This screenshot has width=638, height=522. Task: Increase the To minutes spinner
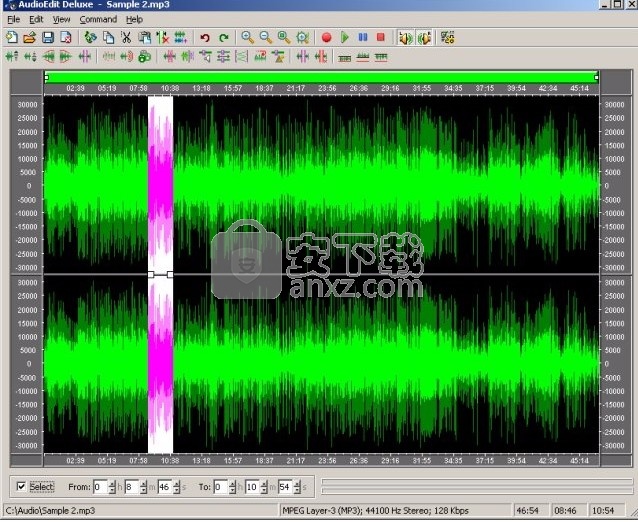click(264, 483)
